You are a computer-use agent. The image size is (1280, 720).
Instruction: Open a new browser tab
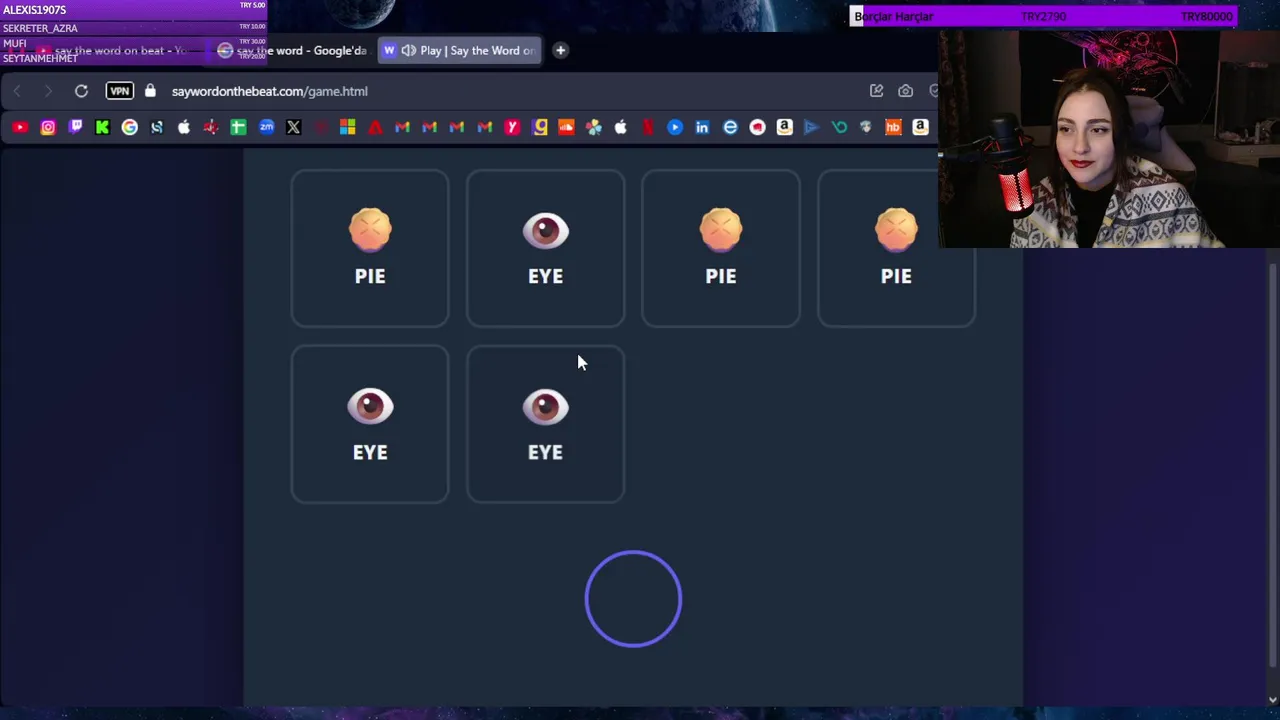(560, 50)
